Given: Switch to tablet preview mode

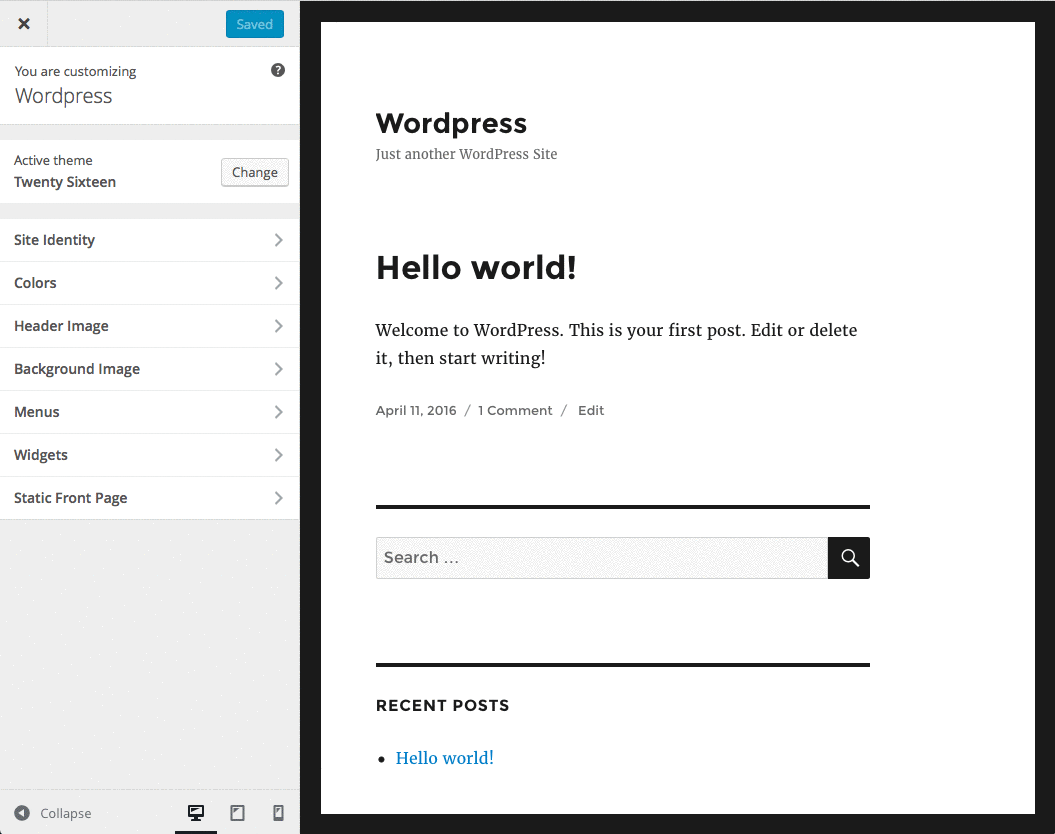Looking at the screenshot, I should pyautogui.click(x=238, y=812).
